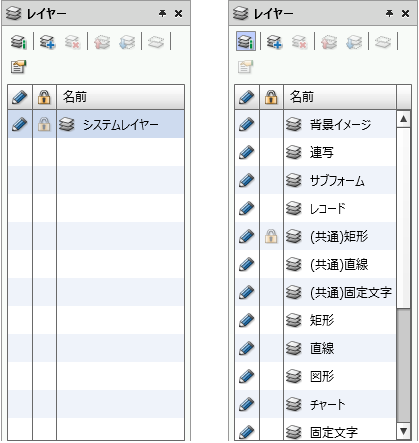Toggle edit pencil for レコード layer

tap(247, 208)
